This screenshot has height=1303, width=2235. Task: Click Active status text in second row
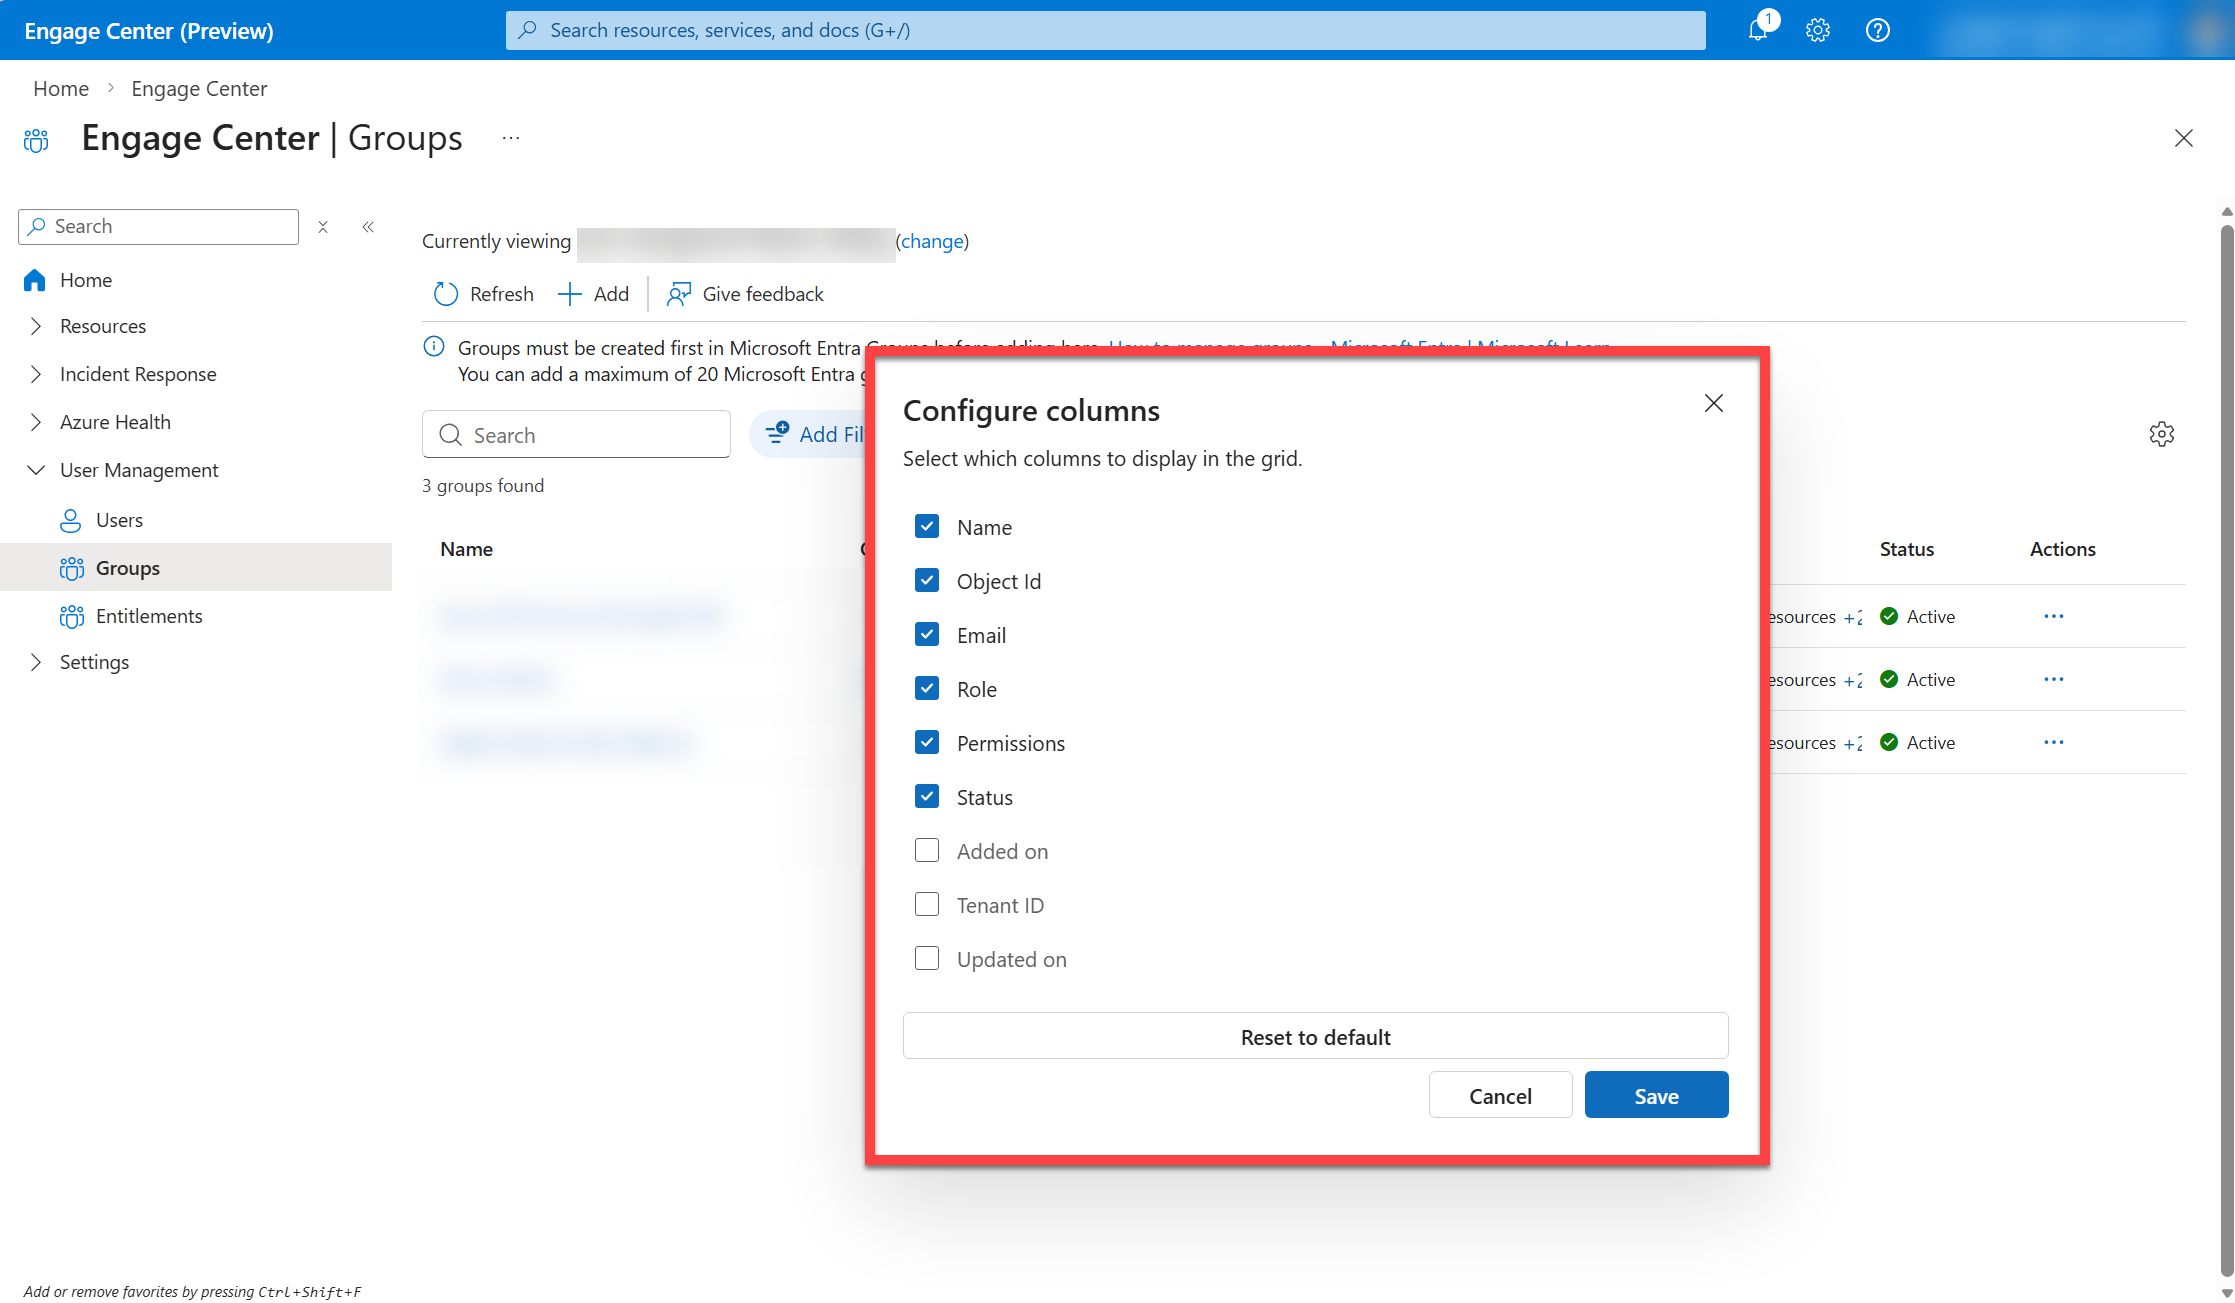pyautogui.click(x=1930, y=679)
